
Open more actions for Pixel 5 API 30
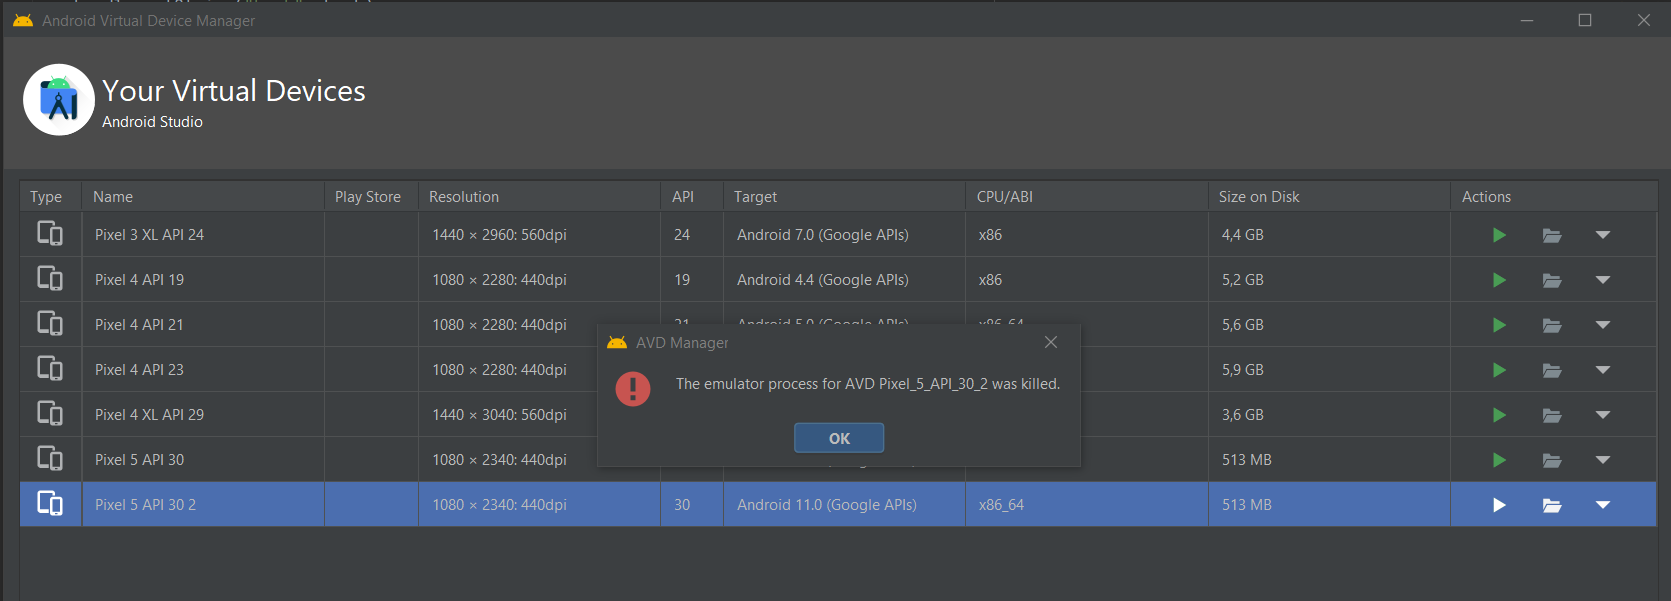coord(1603,460)
